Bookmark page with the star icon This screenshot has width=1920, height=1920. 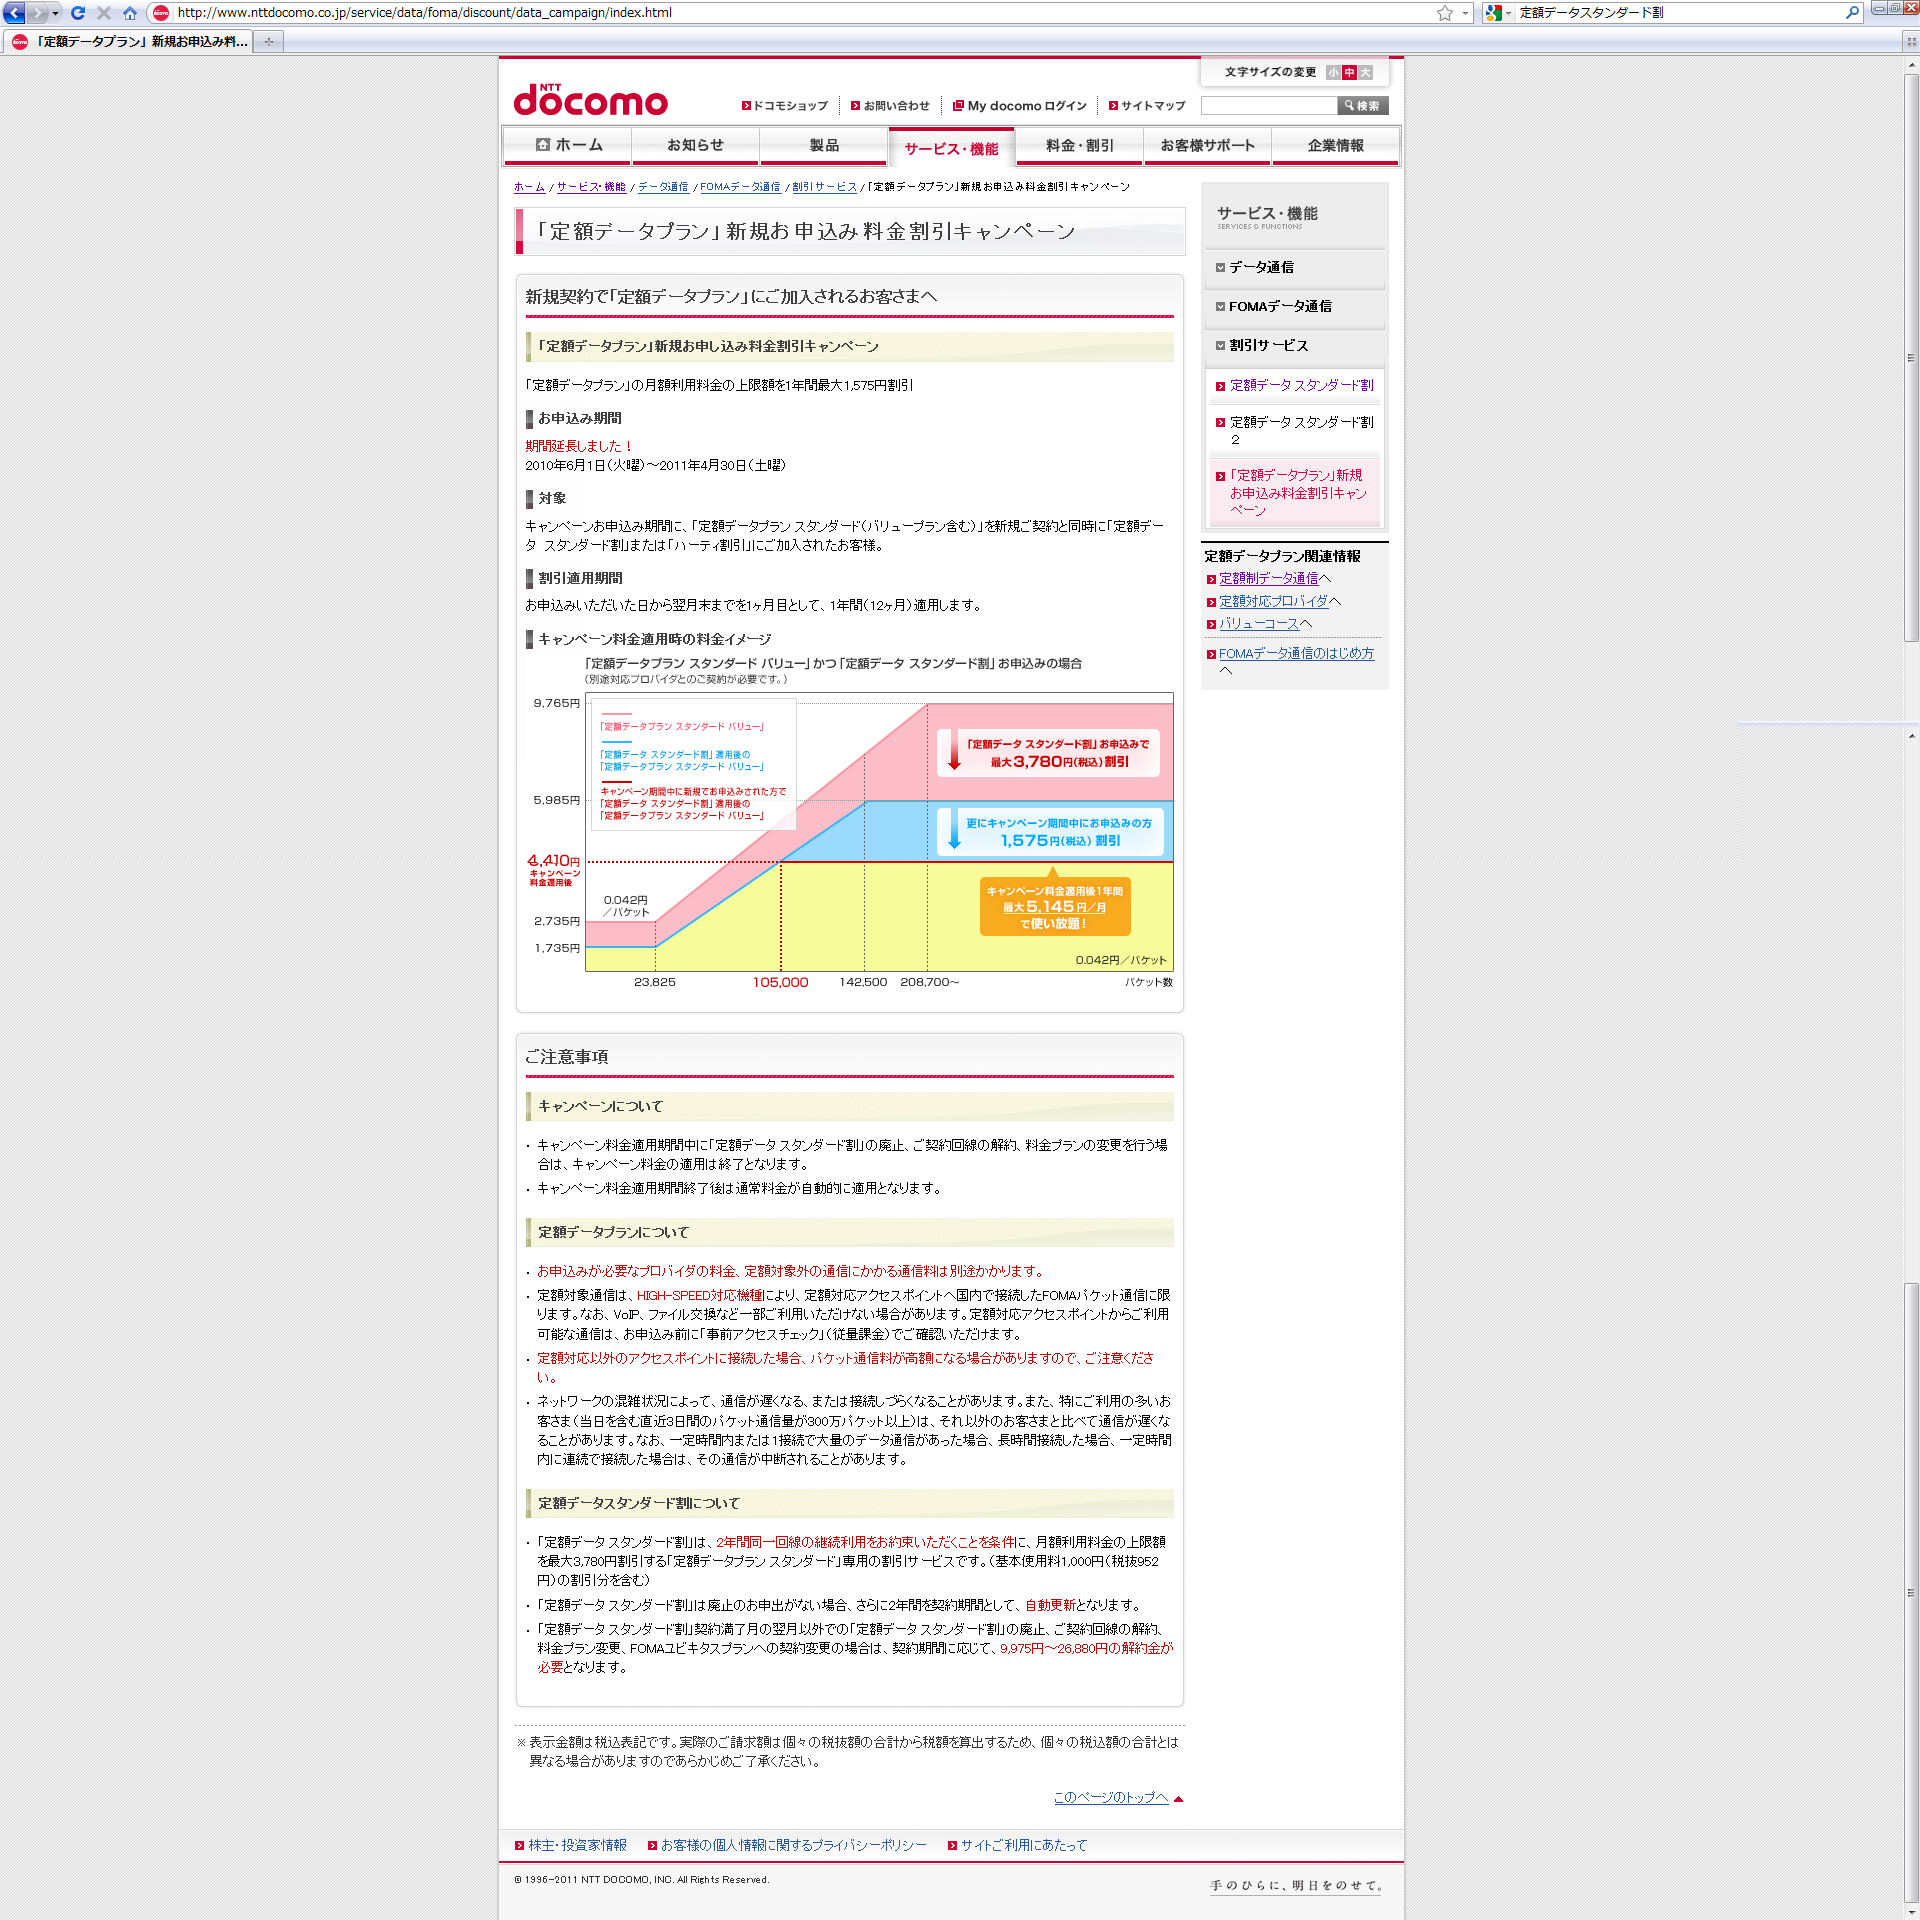click(x=1444, y=13)
